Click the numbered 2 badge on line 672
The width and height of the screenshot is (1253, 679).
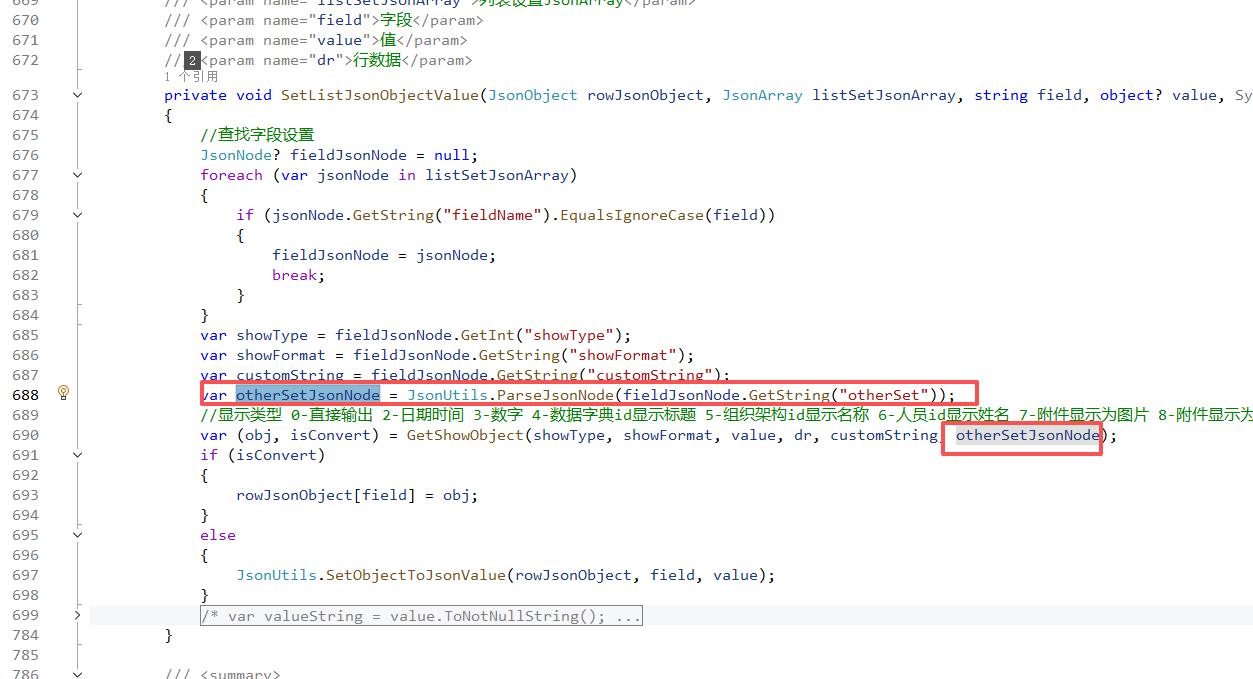tap(193, 60)
